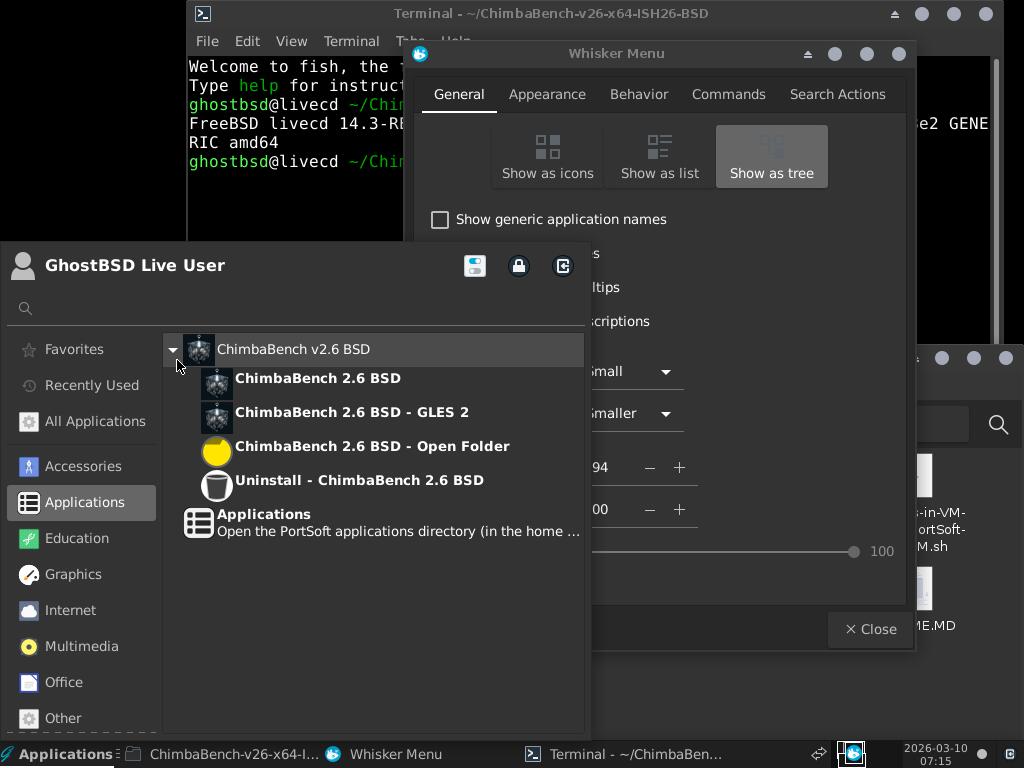This screenshot has height=768, width=1024.
Task: Click panel logout icon at right edge
Action: (1010, 754)
